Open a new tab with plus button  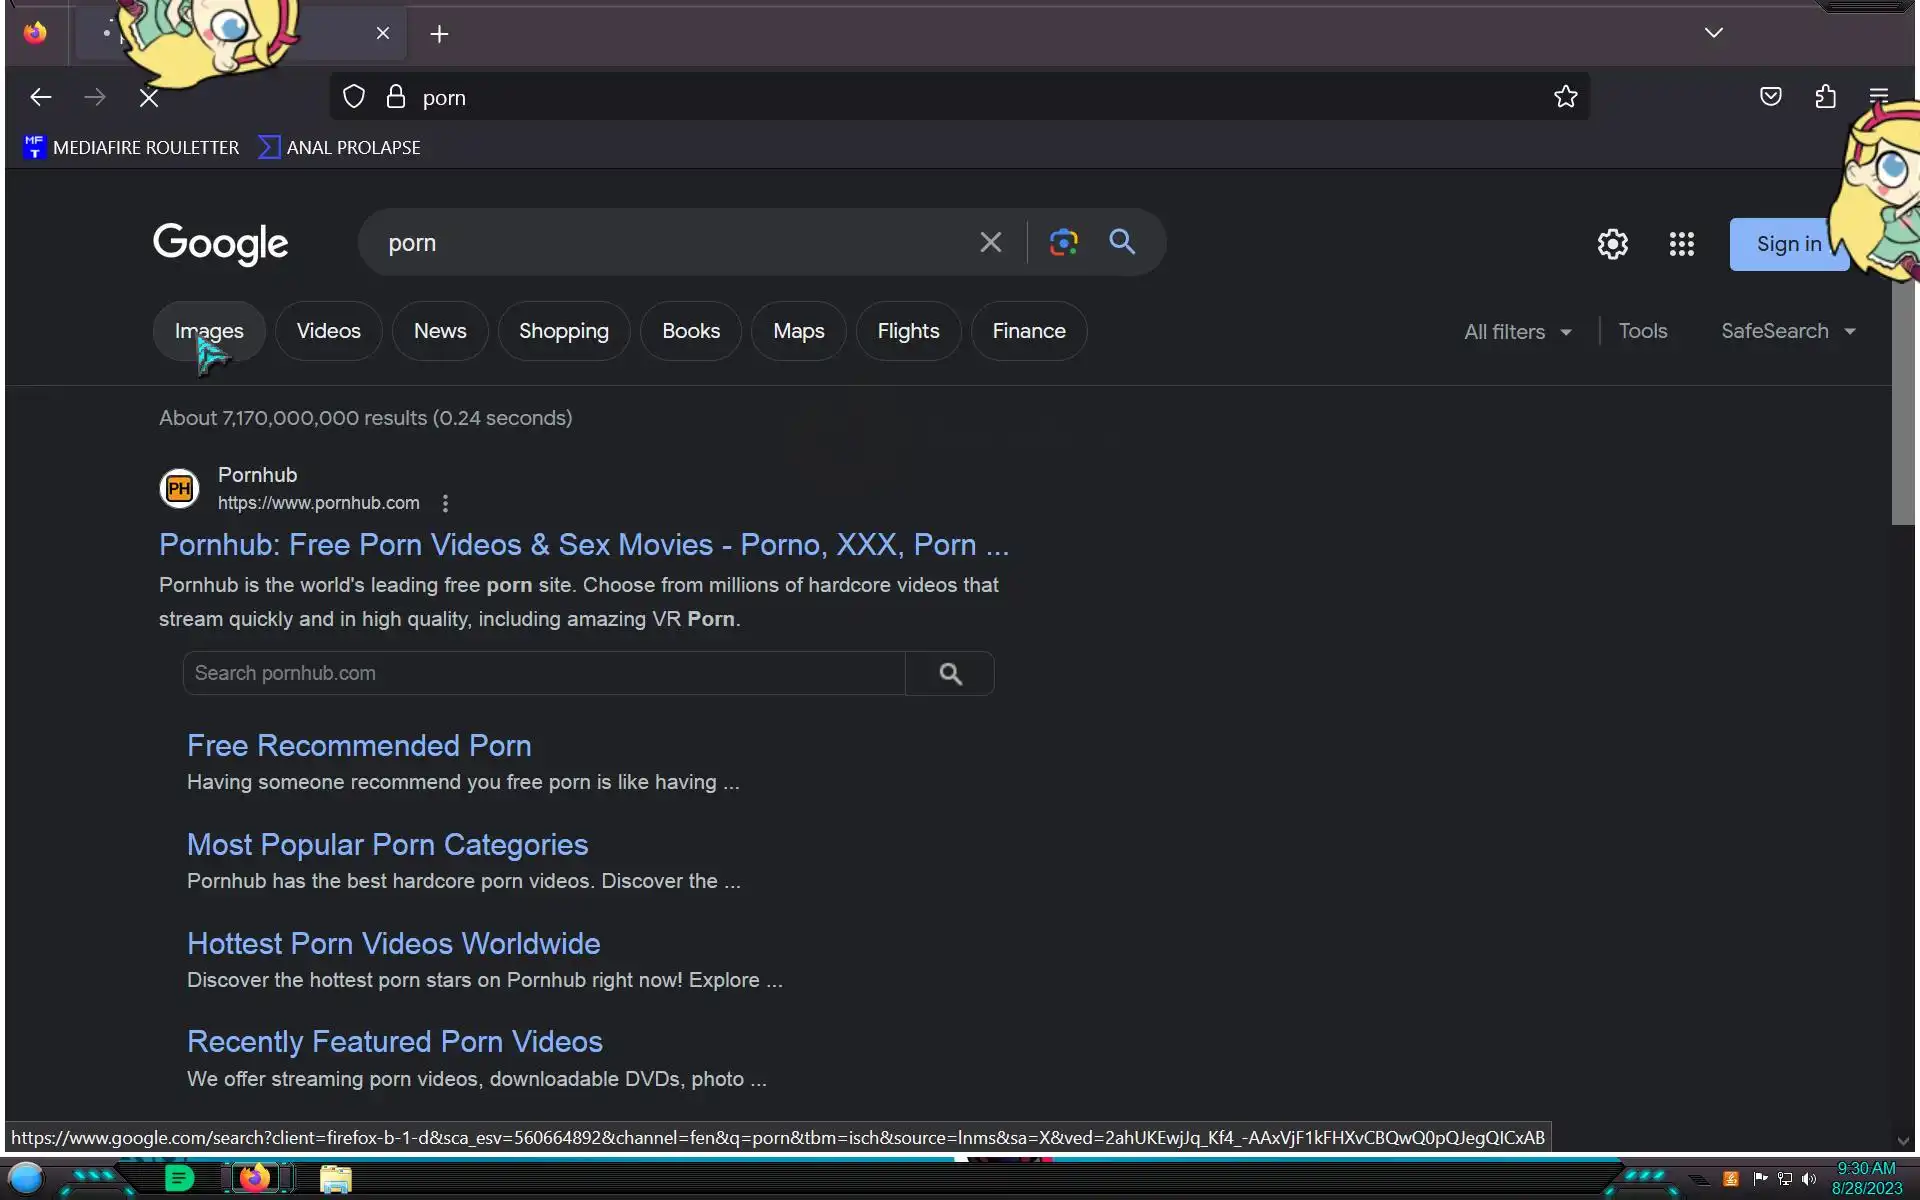[439, 34]
